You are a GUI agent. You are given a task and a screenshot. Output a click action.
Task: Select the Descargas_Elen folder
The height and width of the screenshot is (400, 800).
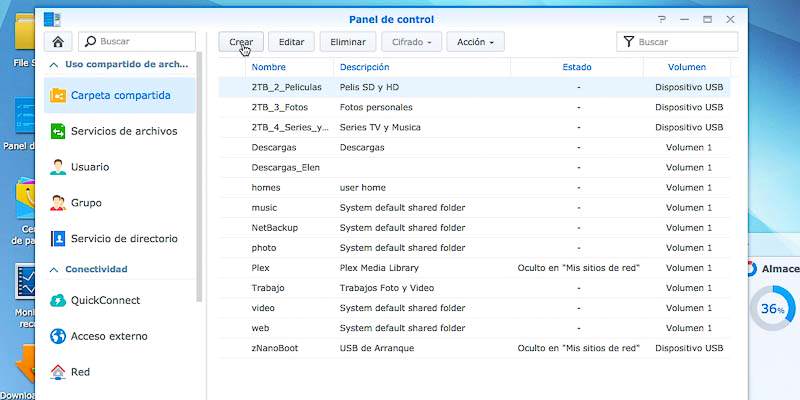pos(286,167)
